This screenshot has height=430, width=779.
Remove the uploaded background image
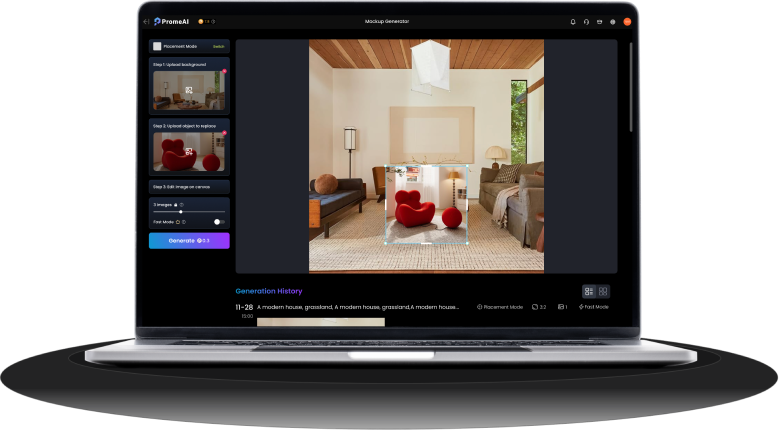pyautogui.click(x=225, y=71)
